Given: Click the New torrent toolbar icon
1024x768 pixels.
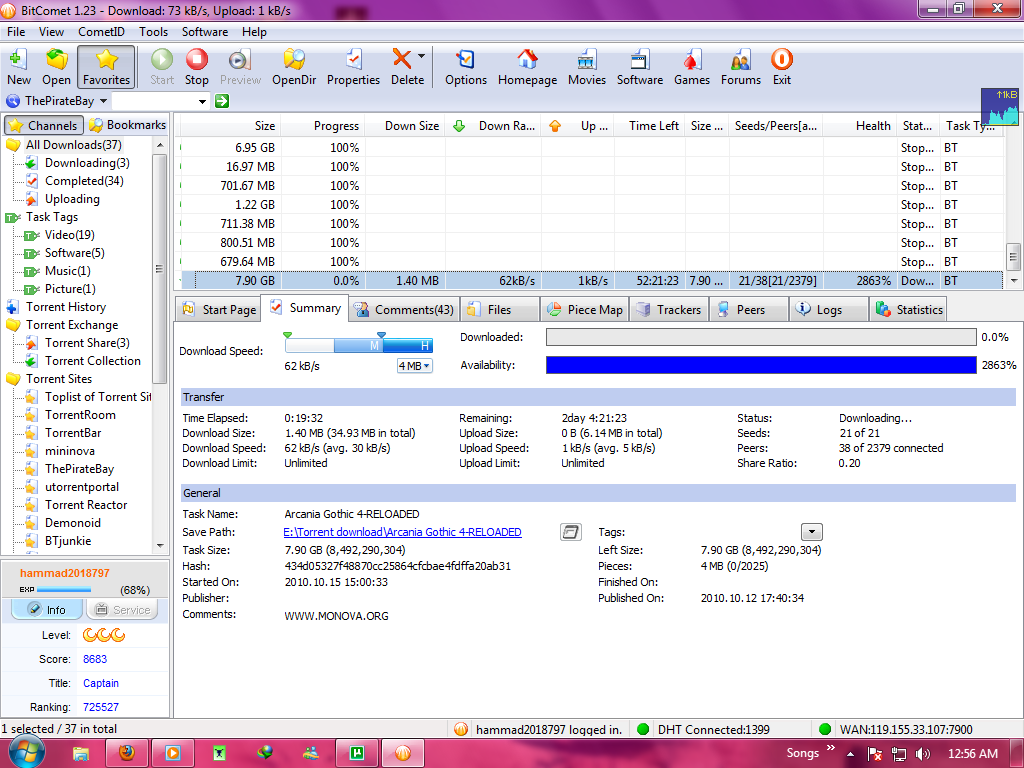Looking at the screenshot, I should point(19,67).
